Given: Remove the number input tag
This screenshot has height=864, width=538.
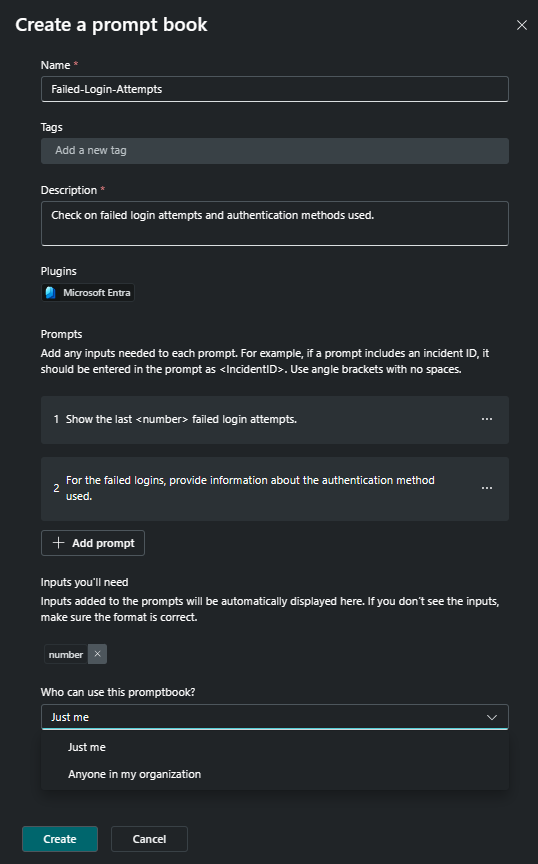Looking at the screenshot, I should [x=98, y=654].
